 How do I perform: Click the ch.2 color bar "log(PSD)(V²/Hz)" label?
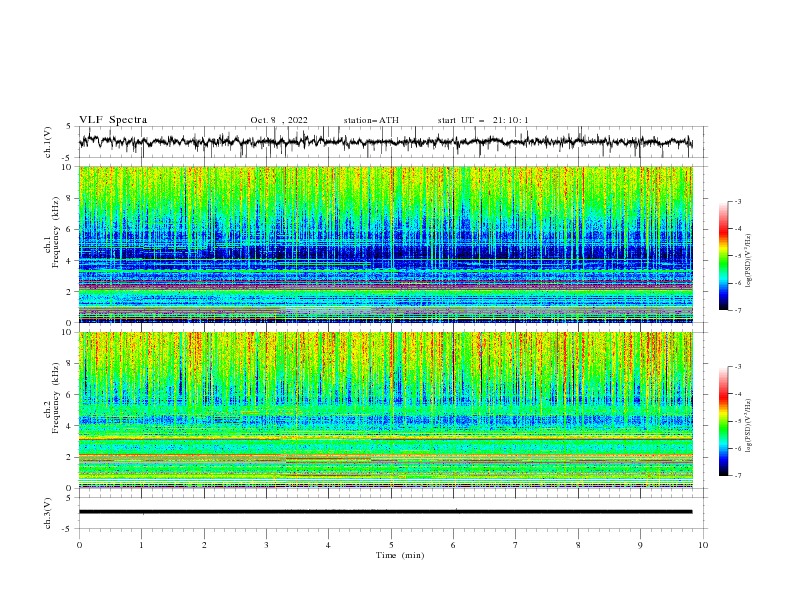point(749,425)
